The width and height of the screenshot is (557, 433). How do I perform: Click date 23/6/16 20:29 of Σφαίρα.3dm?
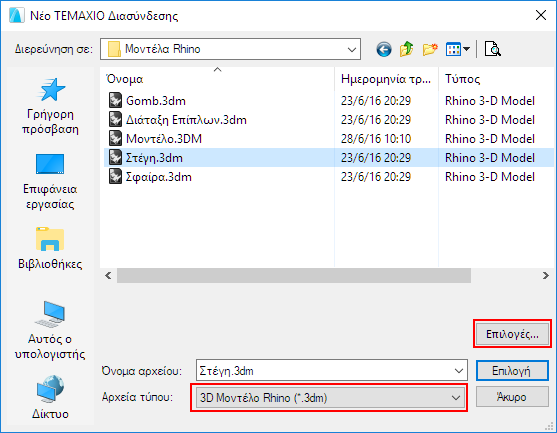click(376, 177)
